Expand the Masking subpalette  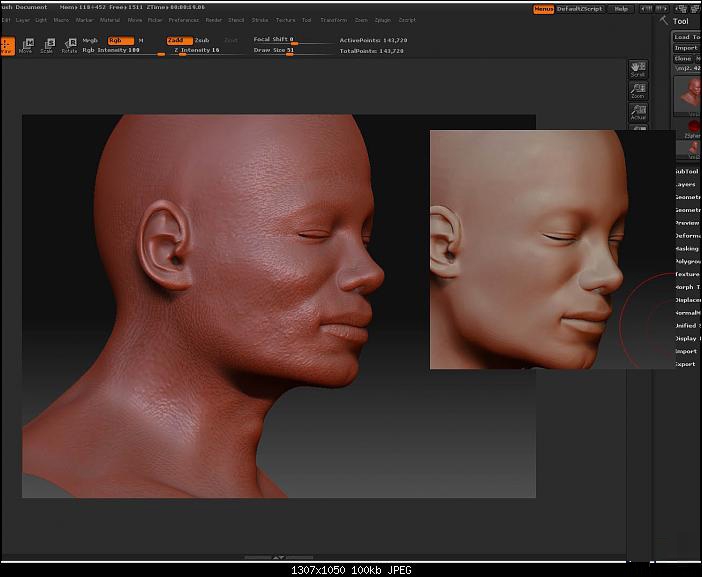point(687,249)
